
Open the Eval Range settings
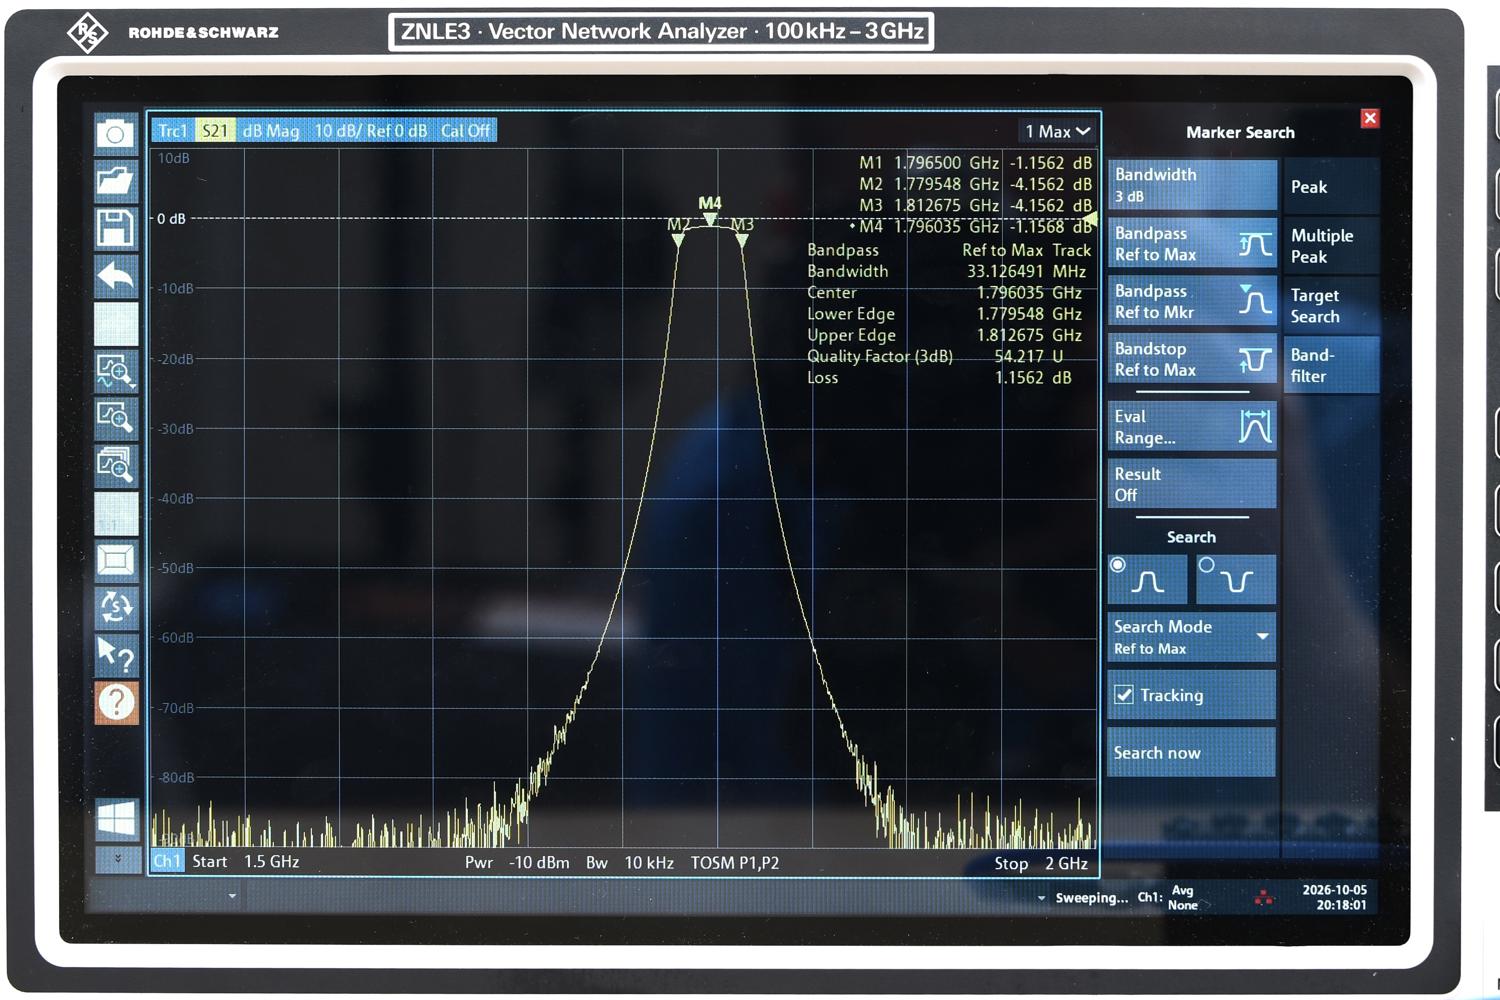(1192, 427)
